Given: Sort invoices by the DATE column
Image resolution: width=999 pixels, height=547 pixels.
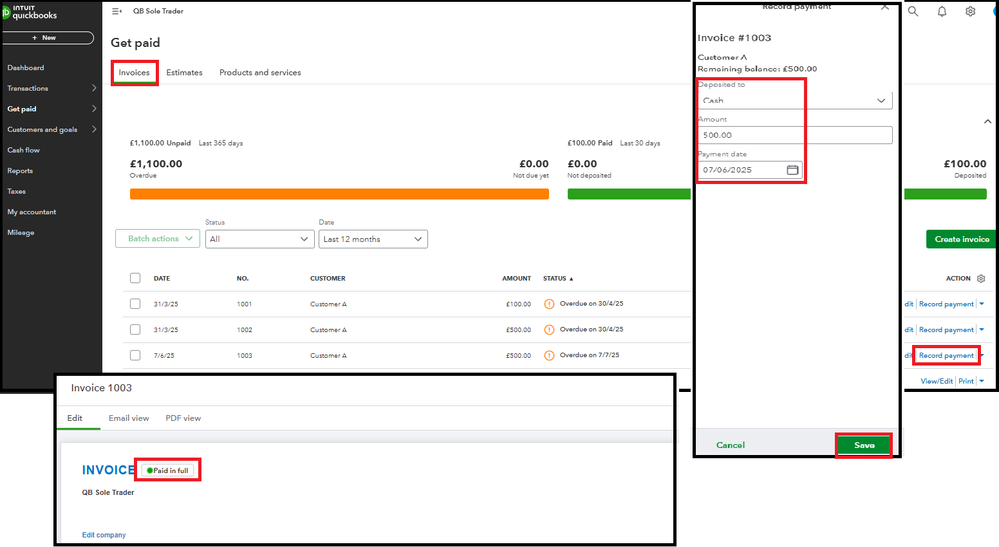Looking at the screenshot, I should tap(162, 278).
